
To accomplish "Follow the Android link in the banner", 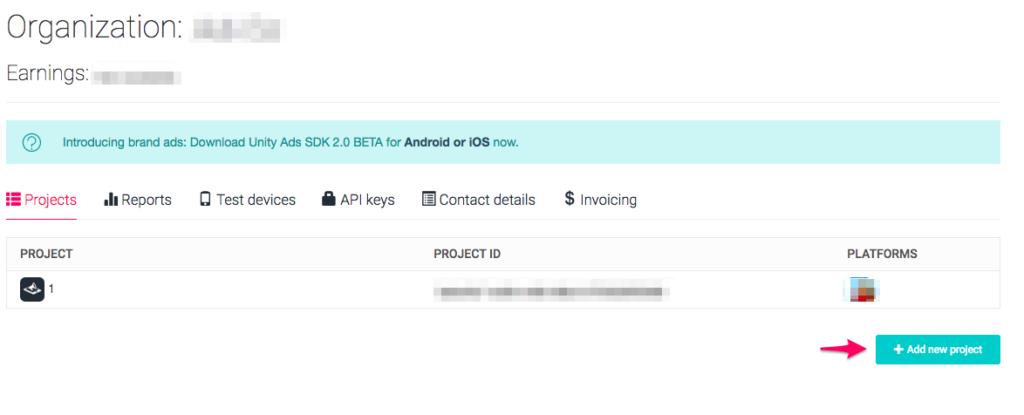I will click(427, 143).
